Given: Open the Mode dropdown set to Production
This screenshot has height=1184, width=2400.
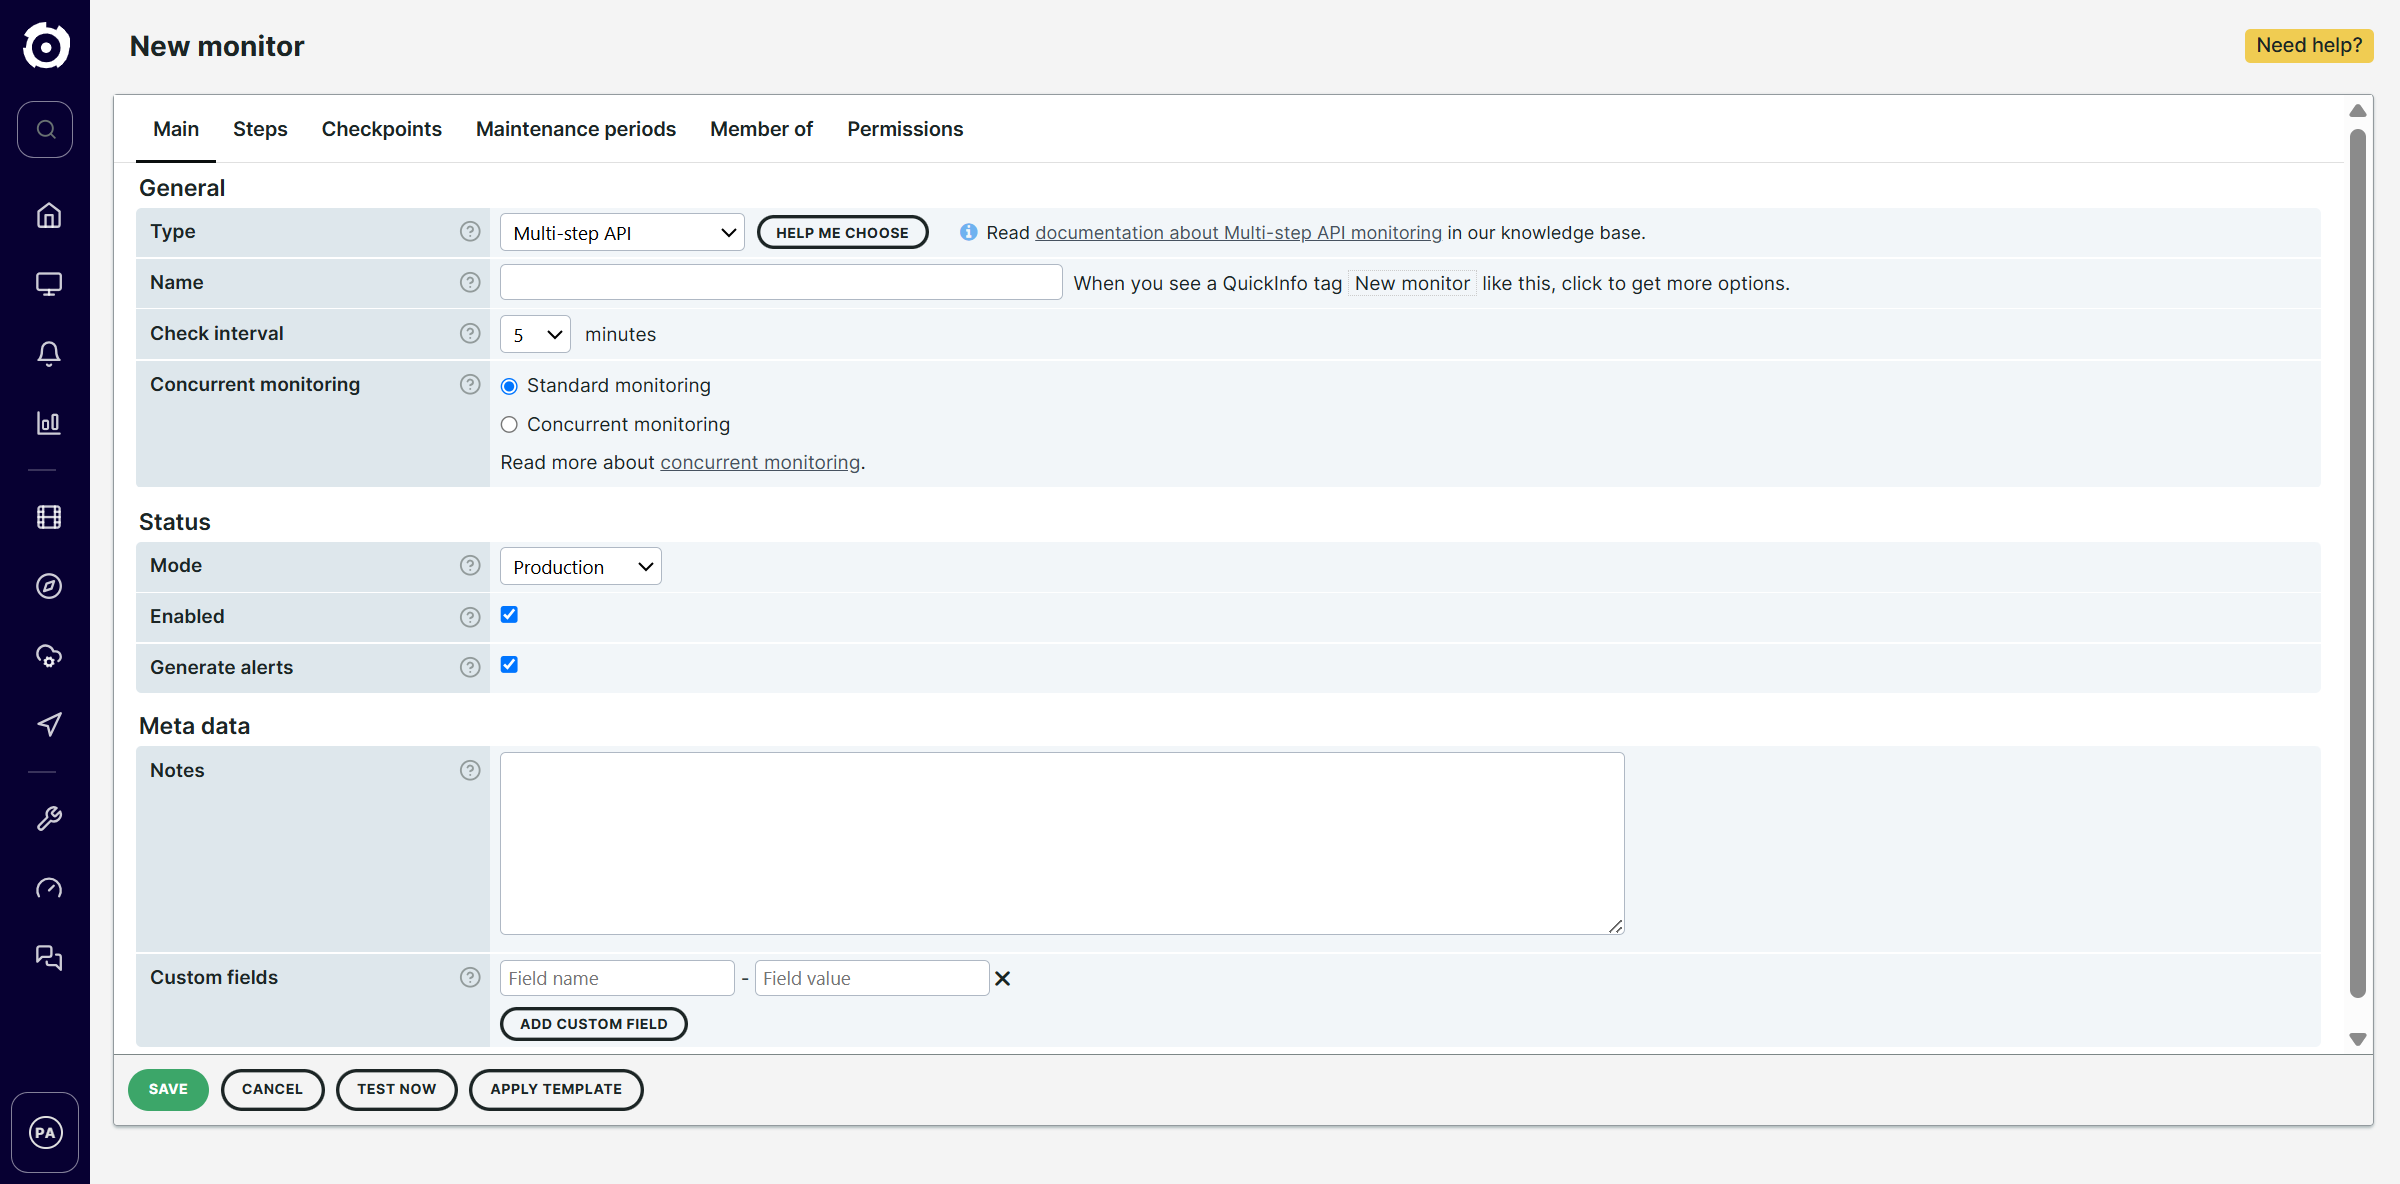Looking at the screenshot, I should pyautogui.click(x=580, y=567).
